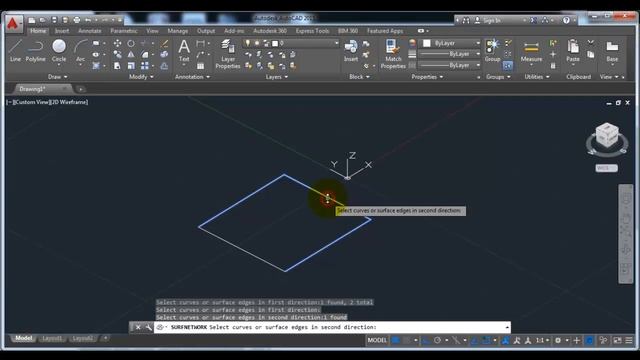Screen dimensions: 640x360
Task: Toggle Clean Screen in status bar
Action: pos(617,340)
